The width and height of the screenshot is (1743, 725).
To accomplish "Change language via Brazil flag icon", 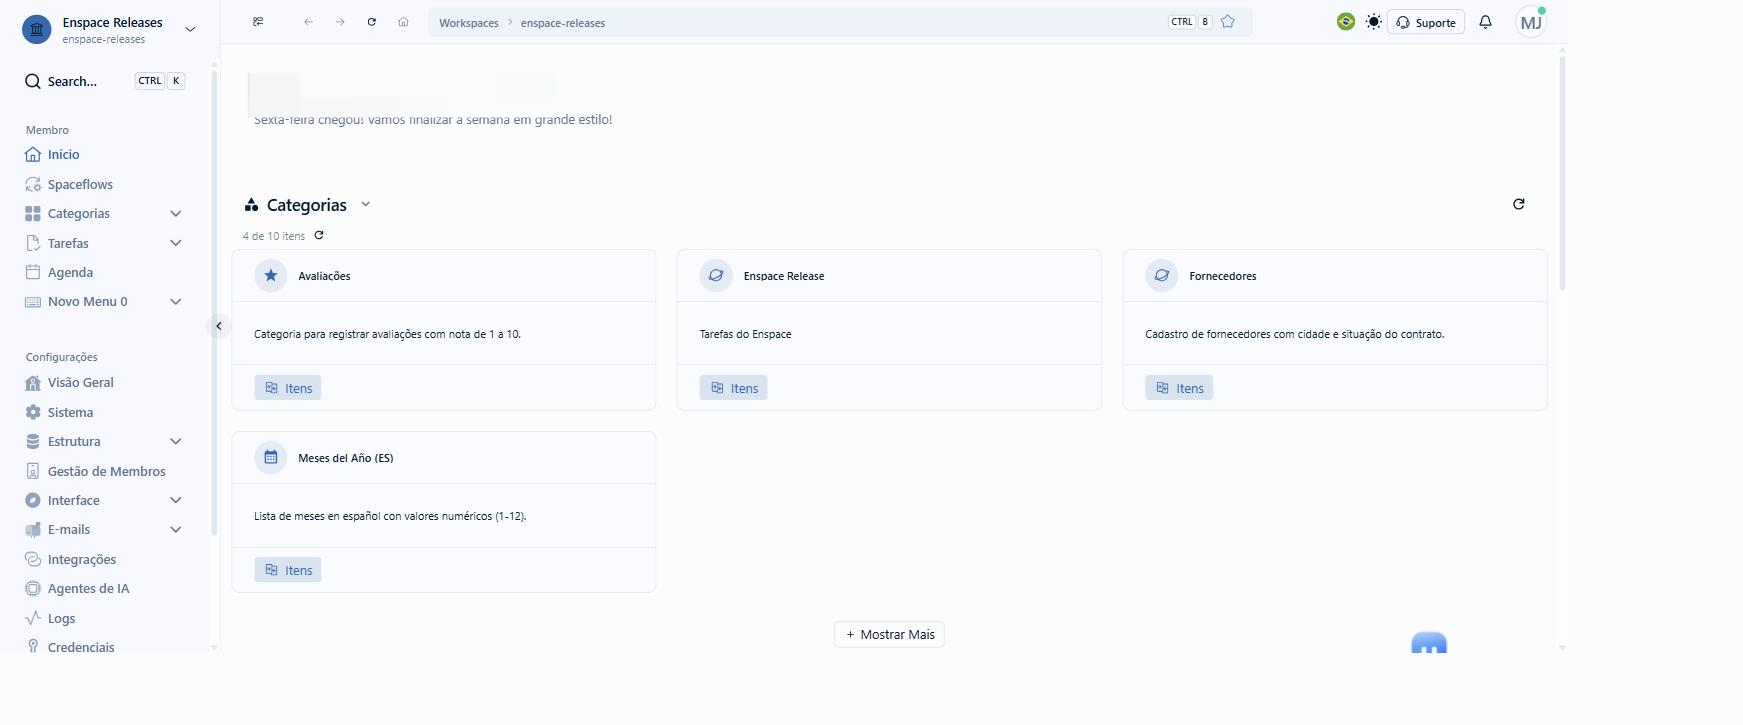I will click(1346, 22).
